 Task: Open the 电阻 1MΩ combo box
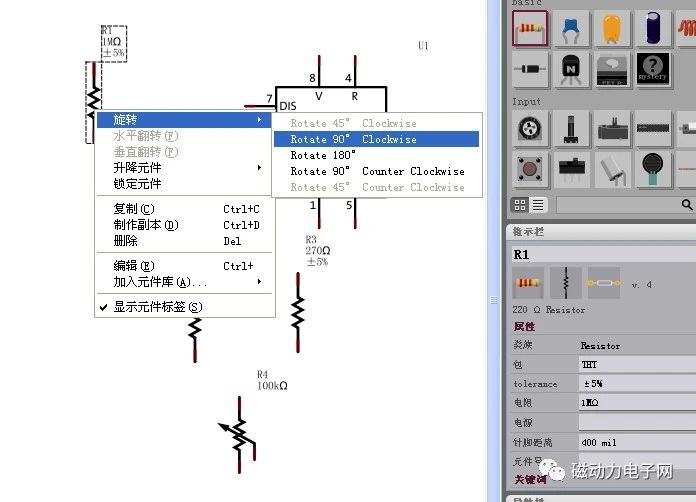pyautogui.click(x=637, y=403)
